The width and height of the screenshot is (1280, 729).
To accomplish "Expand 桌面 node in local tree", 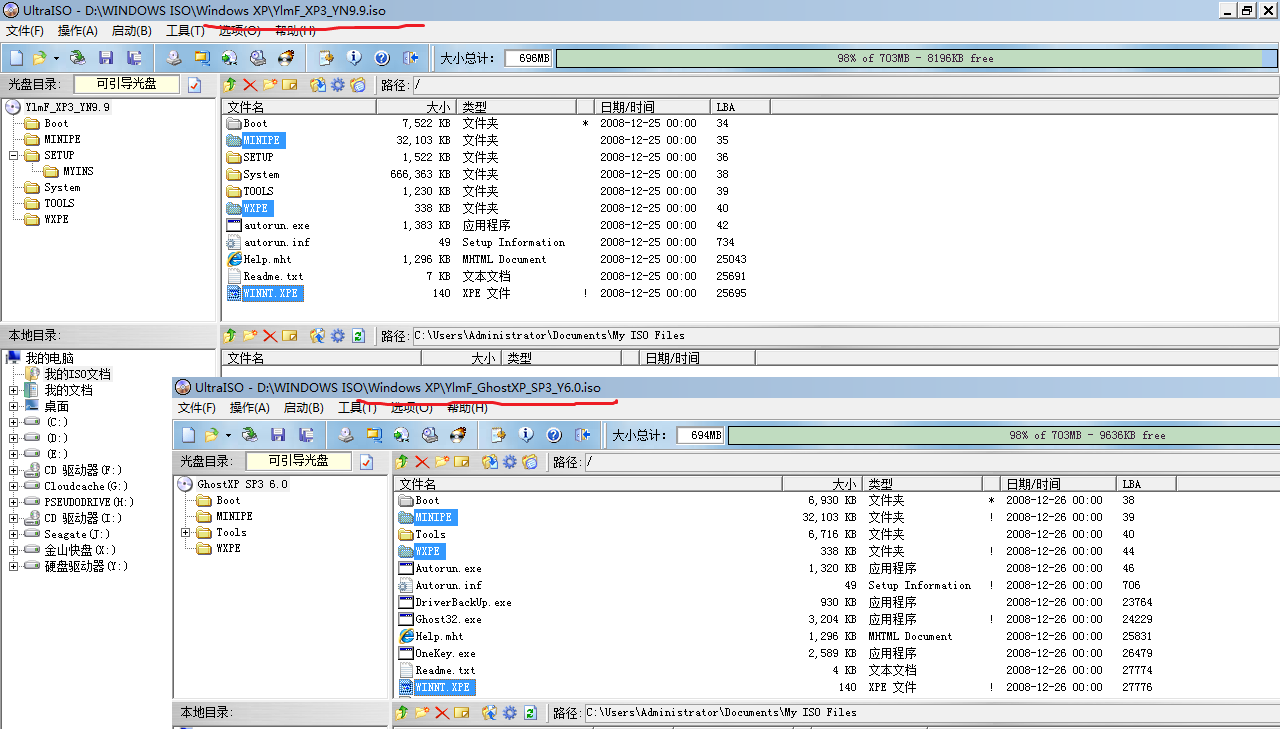I will point(14,406).
